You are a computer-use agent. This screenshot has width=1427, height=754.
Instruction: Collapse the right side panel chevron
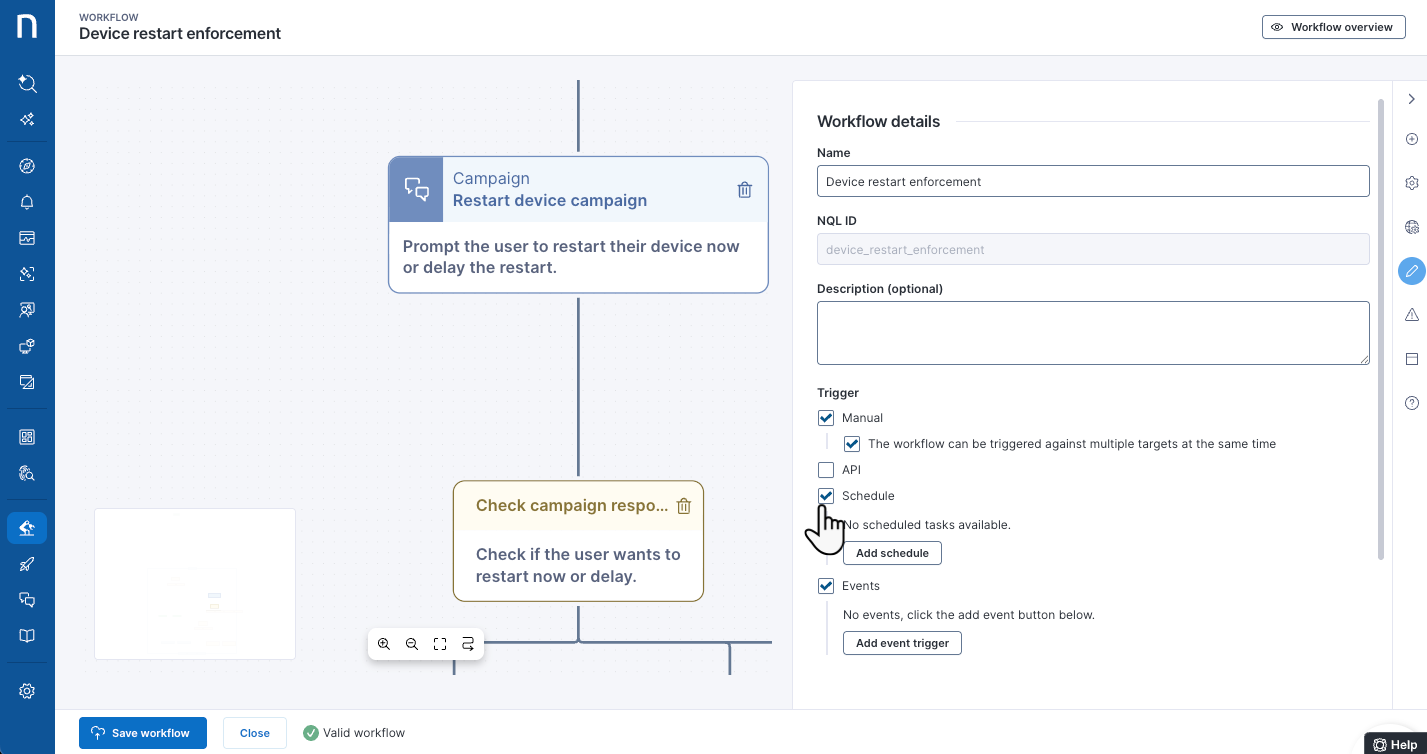1412,99
